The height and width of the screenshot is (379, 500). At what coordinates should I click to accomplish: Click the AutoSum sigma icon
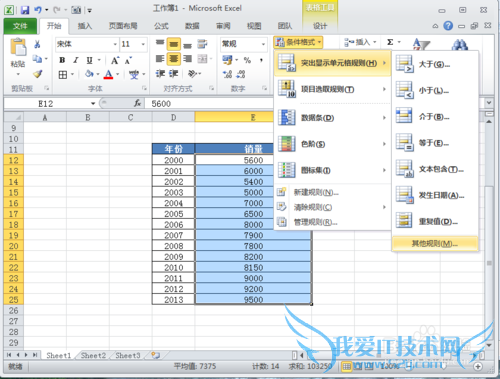click(390, 42)
